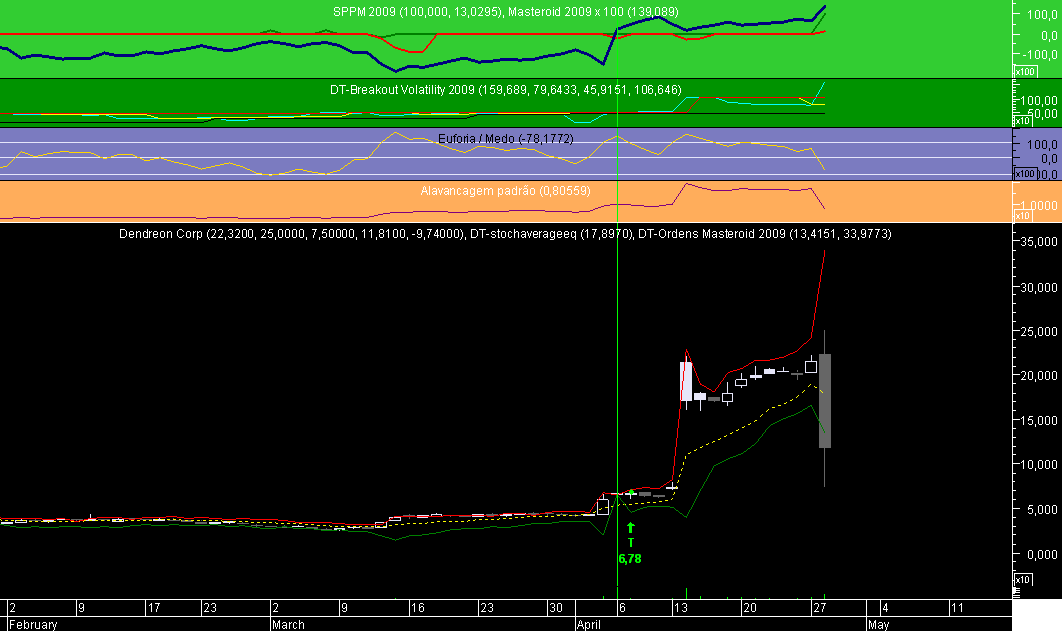Viewport: 1062px width, 631px height.
Task: Click the March month label on date axis
Action: [x=288, y=624]
